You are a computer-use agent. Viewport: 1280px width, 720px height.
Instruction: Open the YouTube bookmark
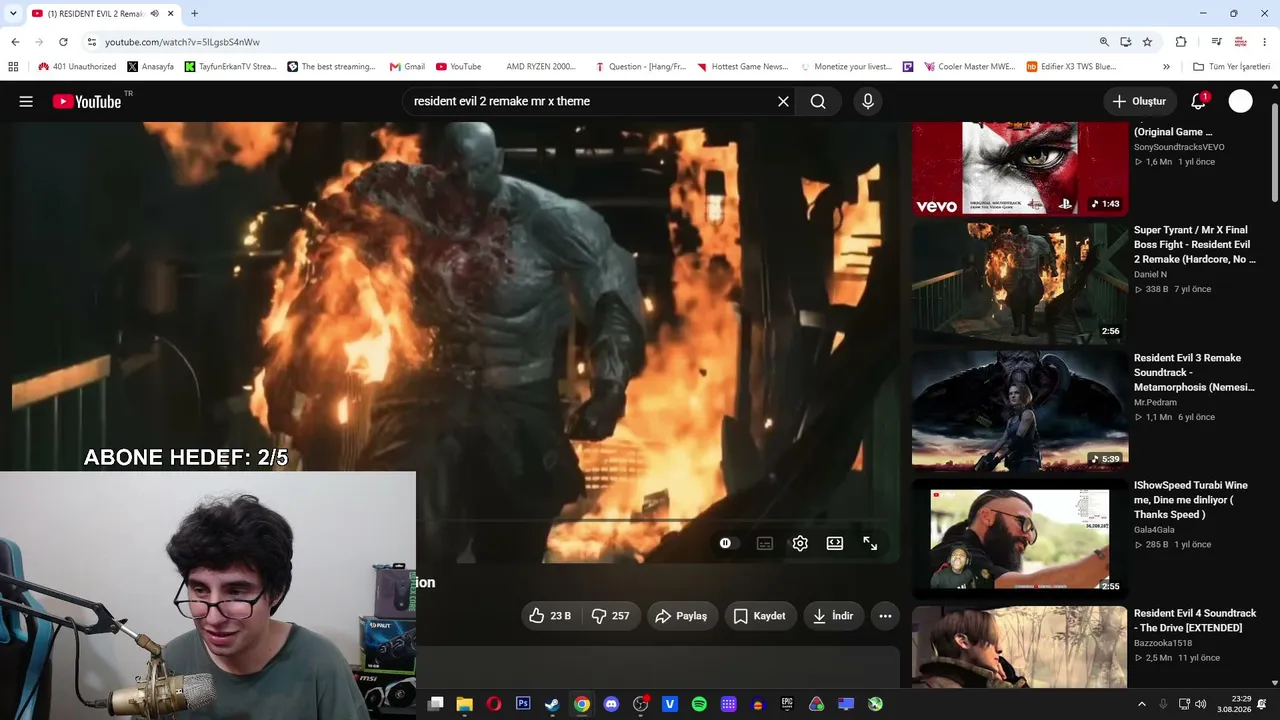pos(458,67)
